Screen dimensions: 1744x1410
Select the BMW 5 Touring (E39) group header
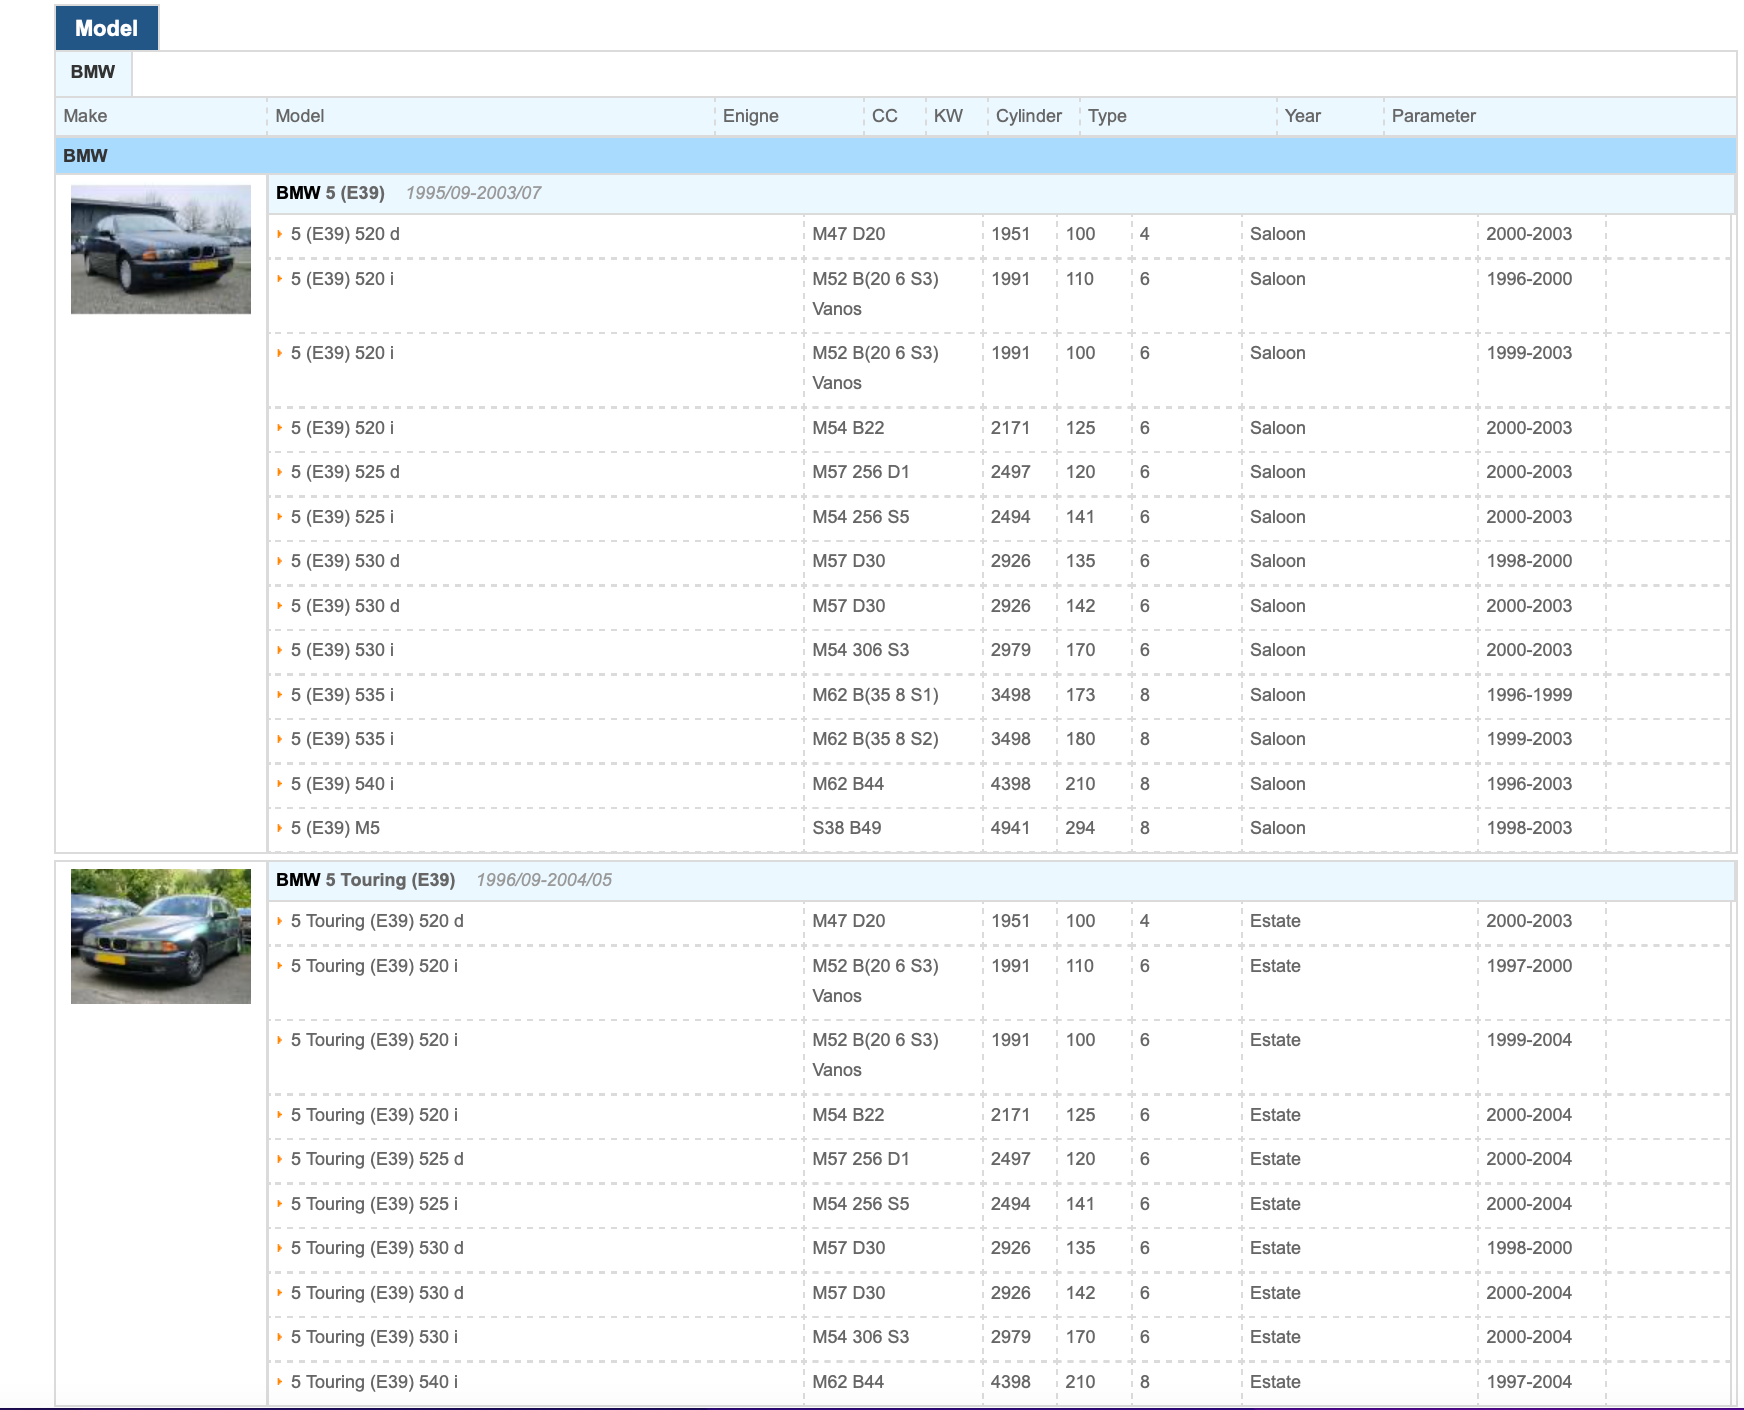point(366,880)
